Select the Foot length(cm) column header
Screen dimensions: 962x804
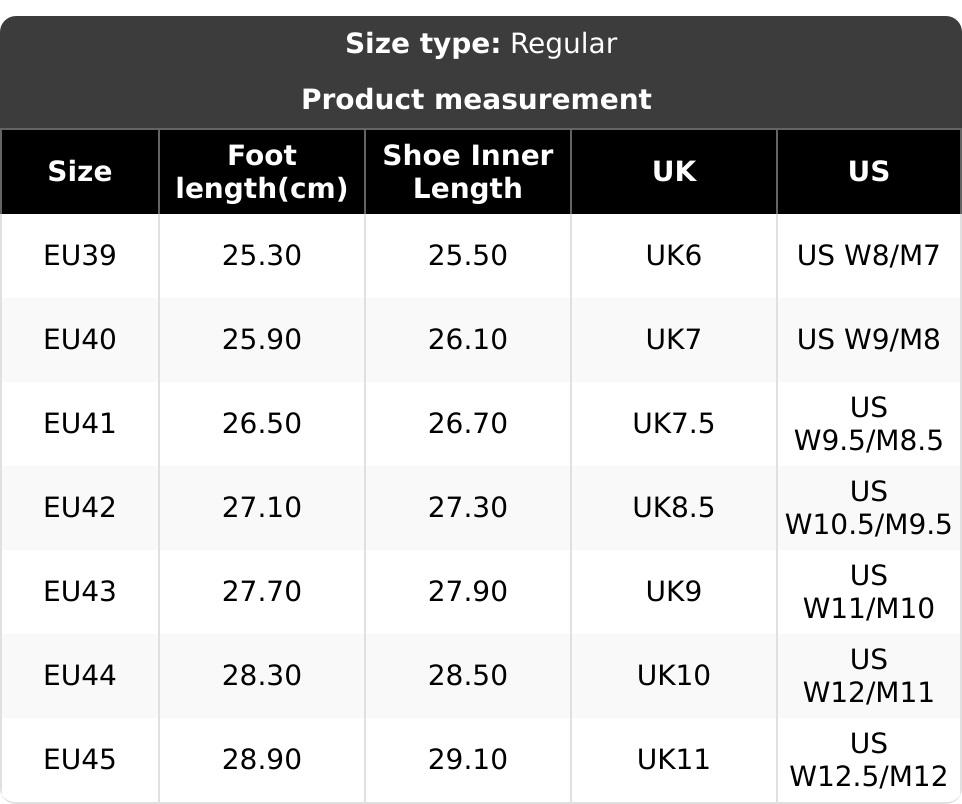tap(262, 171)
